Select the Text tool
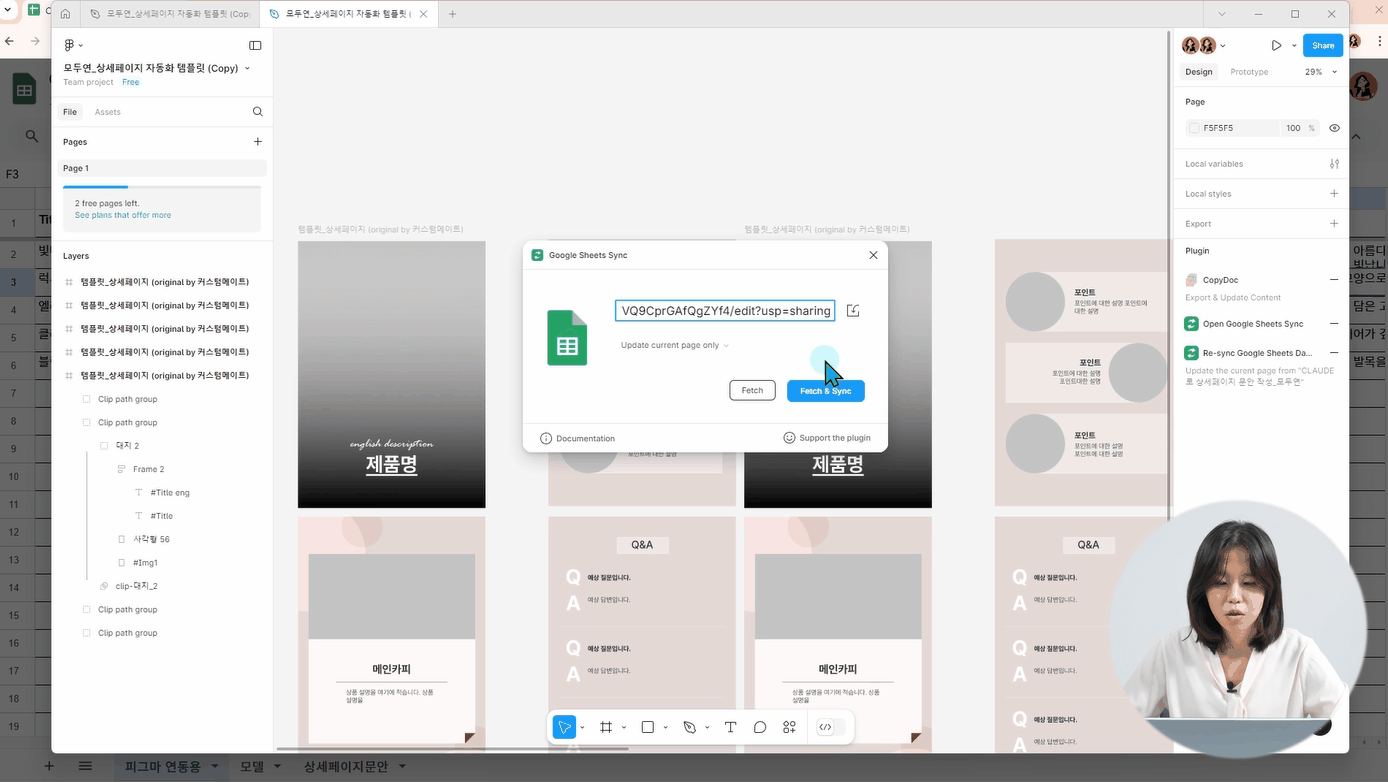This screenshot has height=782, width=1388. pos(730,727)
